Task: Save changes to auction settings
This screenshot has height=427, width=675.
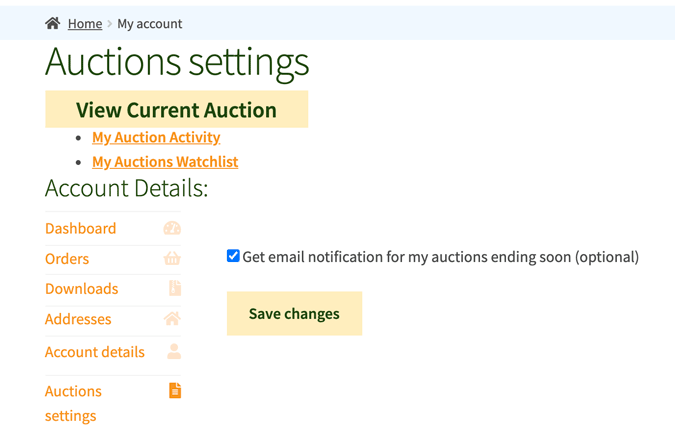Action: (x=294, y=313)
